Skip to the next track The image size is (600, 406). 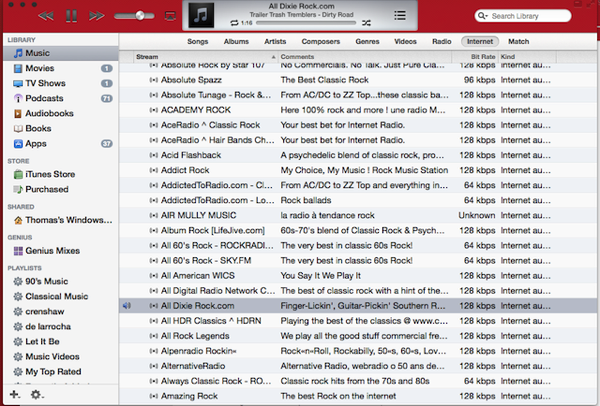coord(96,17)
